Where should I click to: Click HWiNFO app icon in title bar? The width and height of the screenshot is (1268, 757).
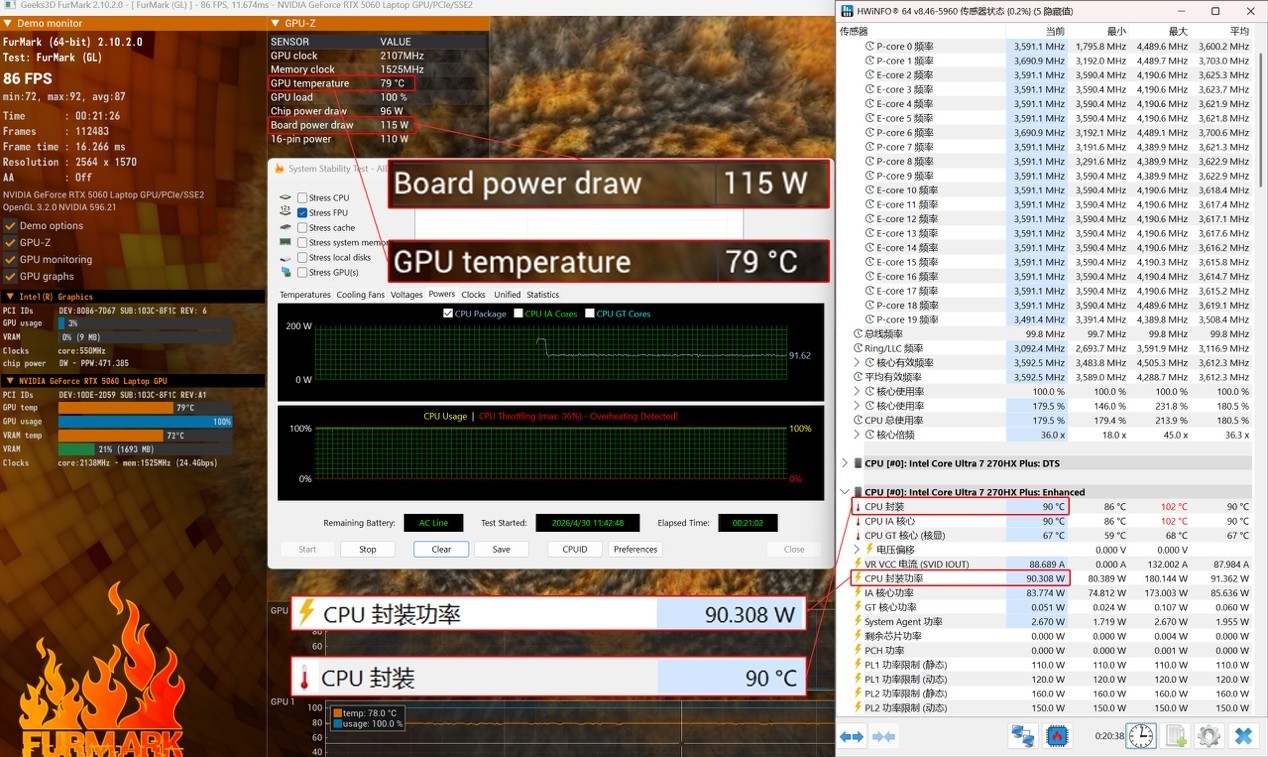pos(847,11)
